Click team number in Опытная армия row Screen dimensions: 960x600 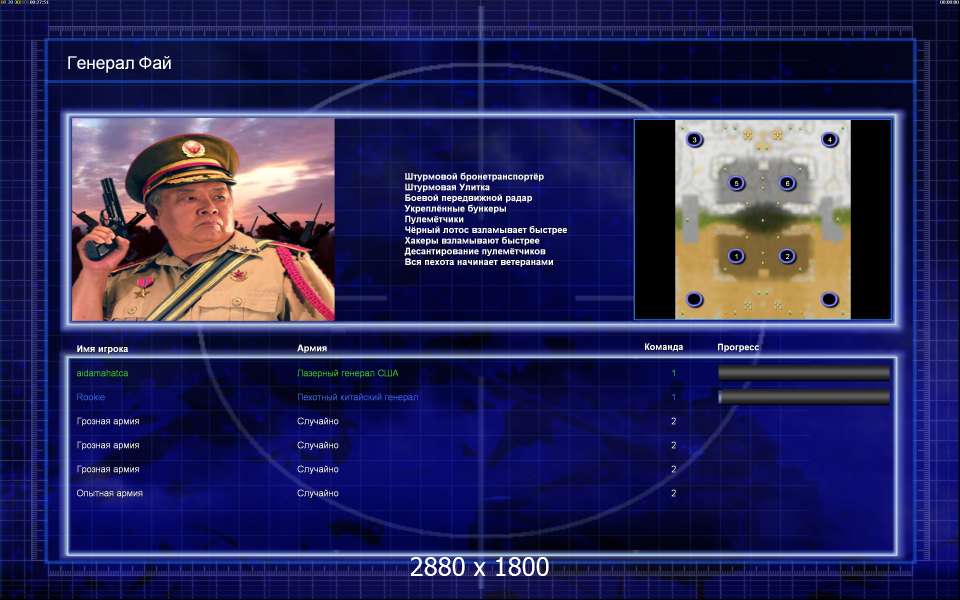point(673,493)
